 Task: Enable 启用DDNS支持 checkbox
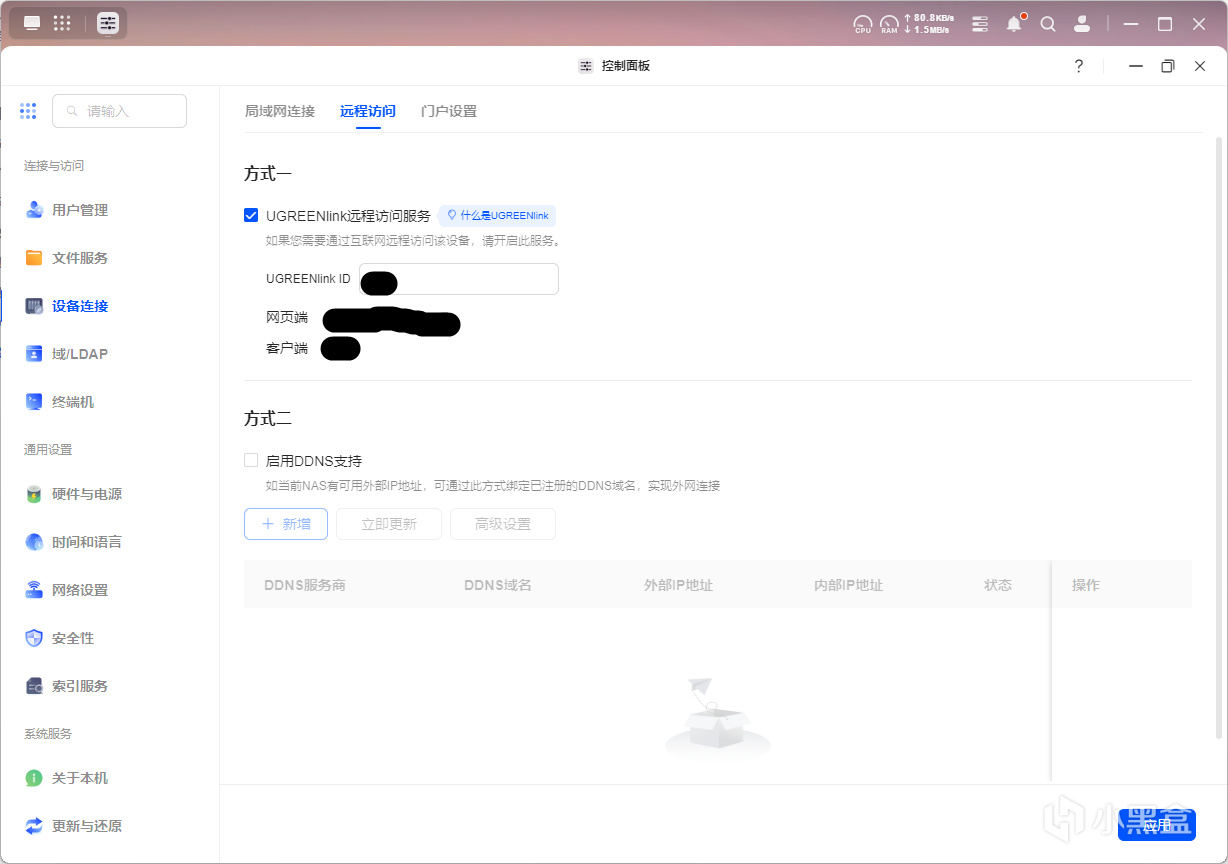point(251,460)
